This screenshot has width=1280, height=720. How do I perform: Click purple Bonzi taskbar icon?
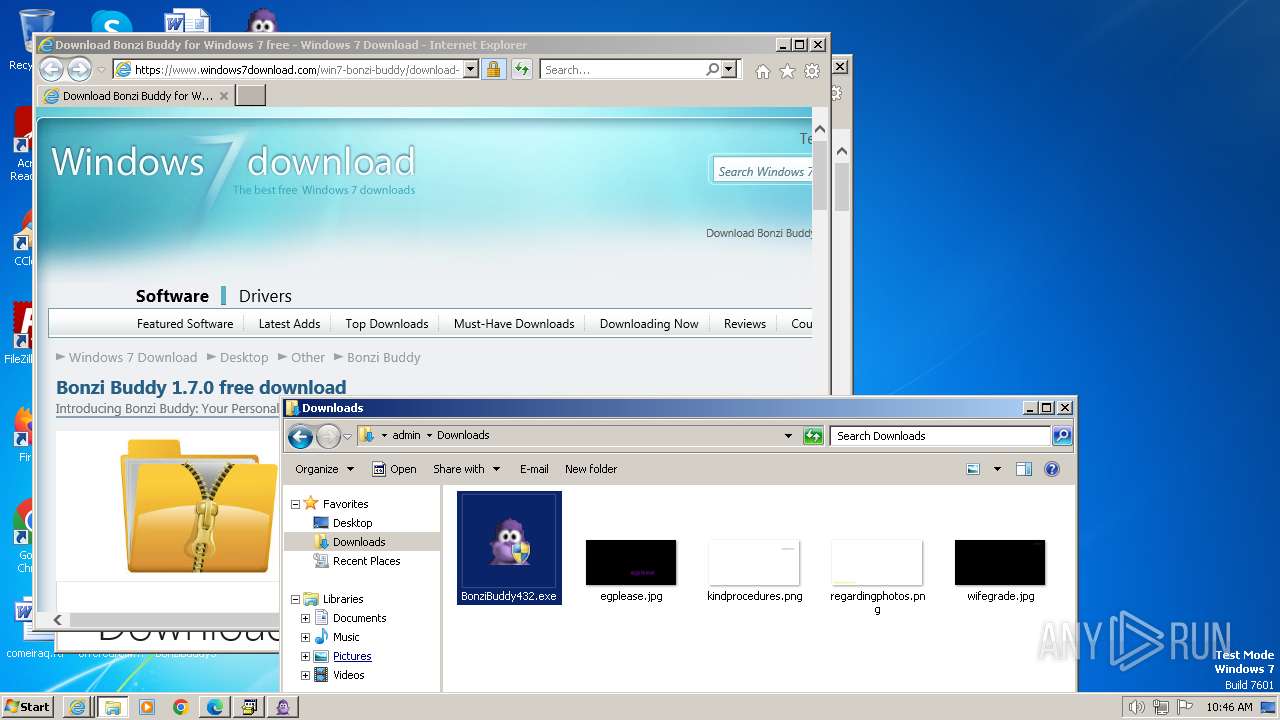coord(283,707)
